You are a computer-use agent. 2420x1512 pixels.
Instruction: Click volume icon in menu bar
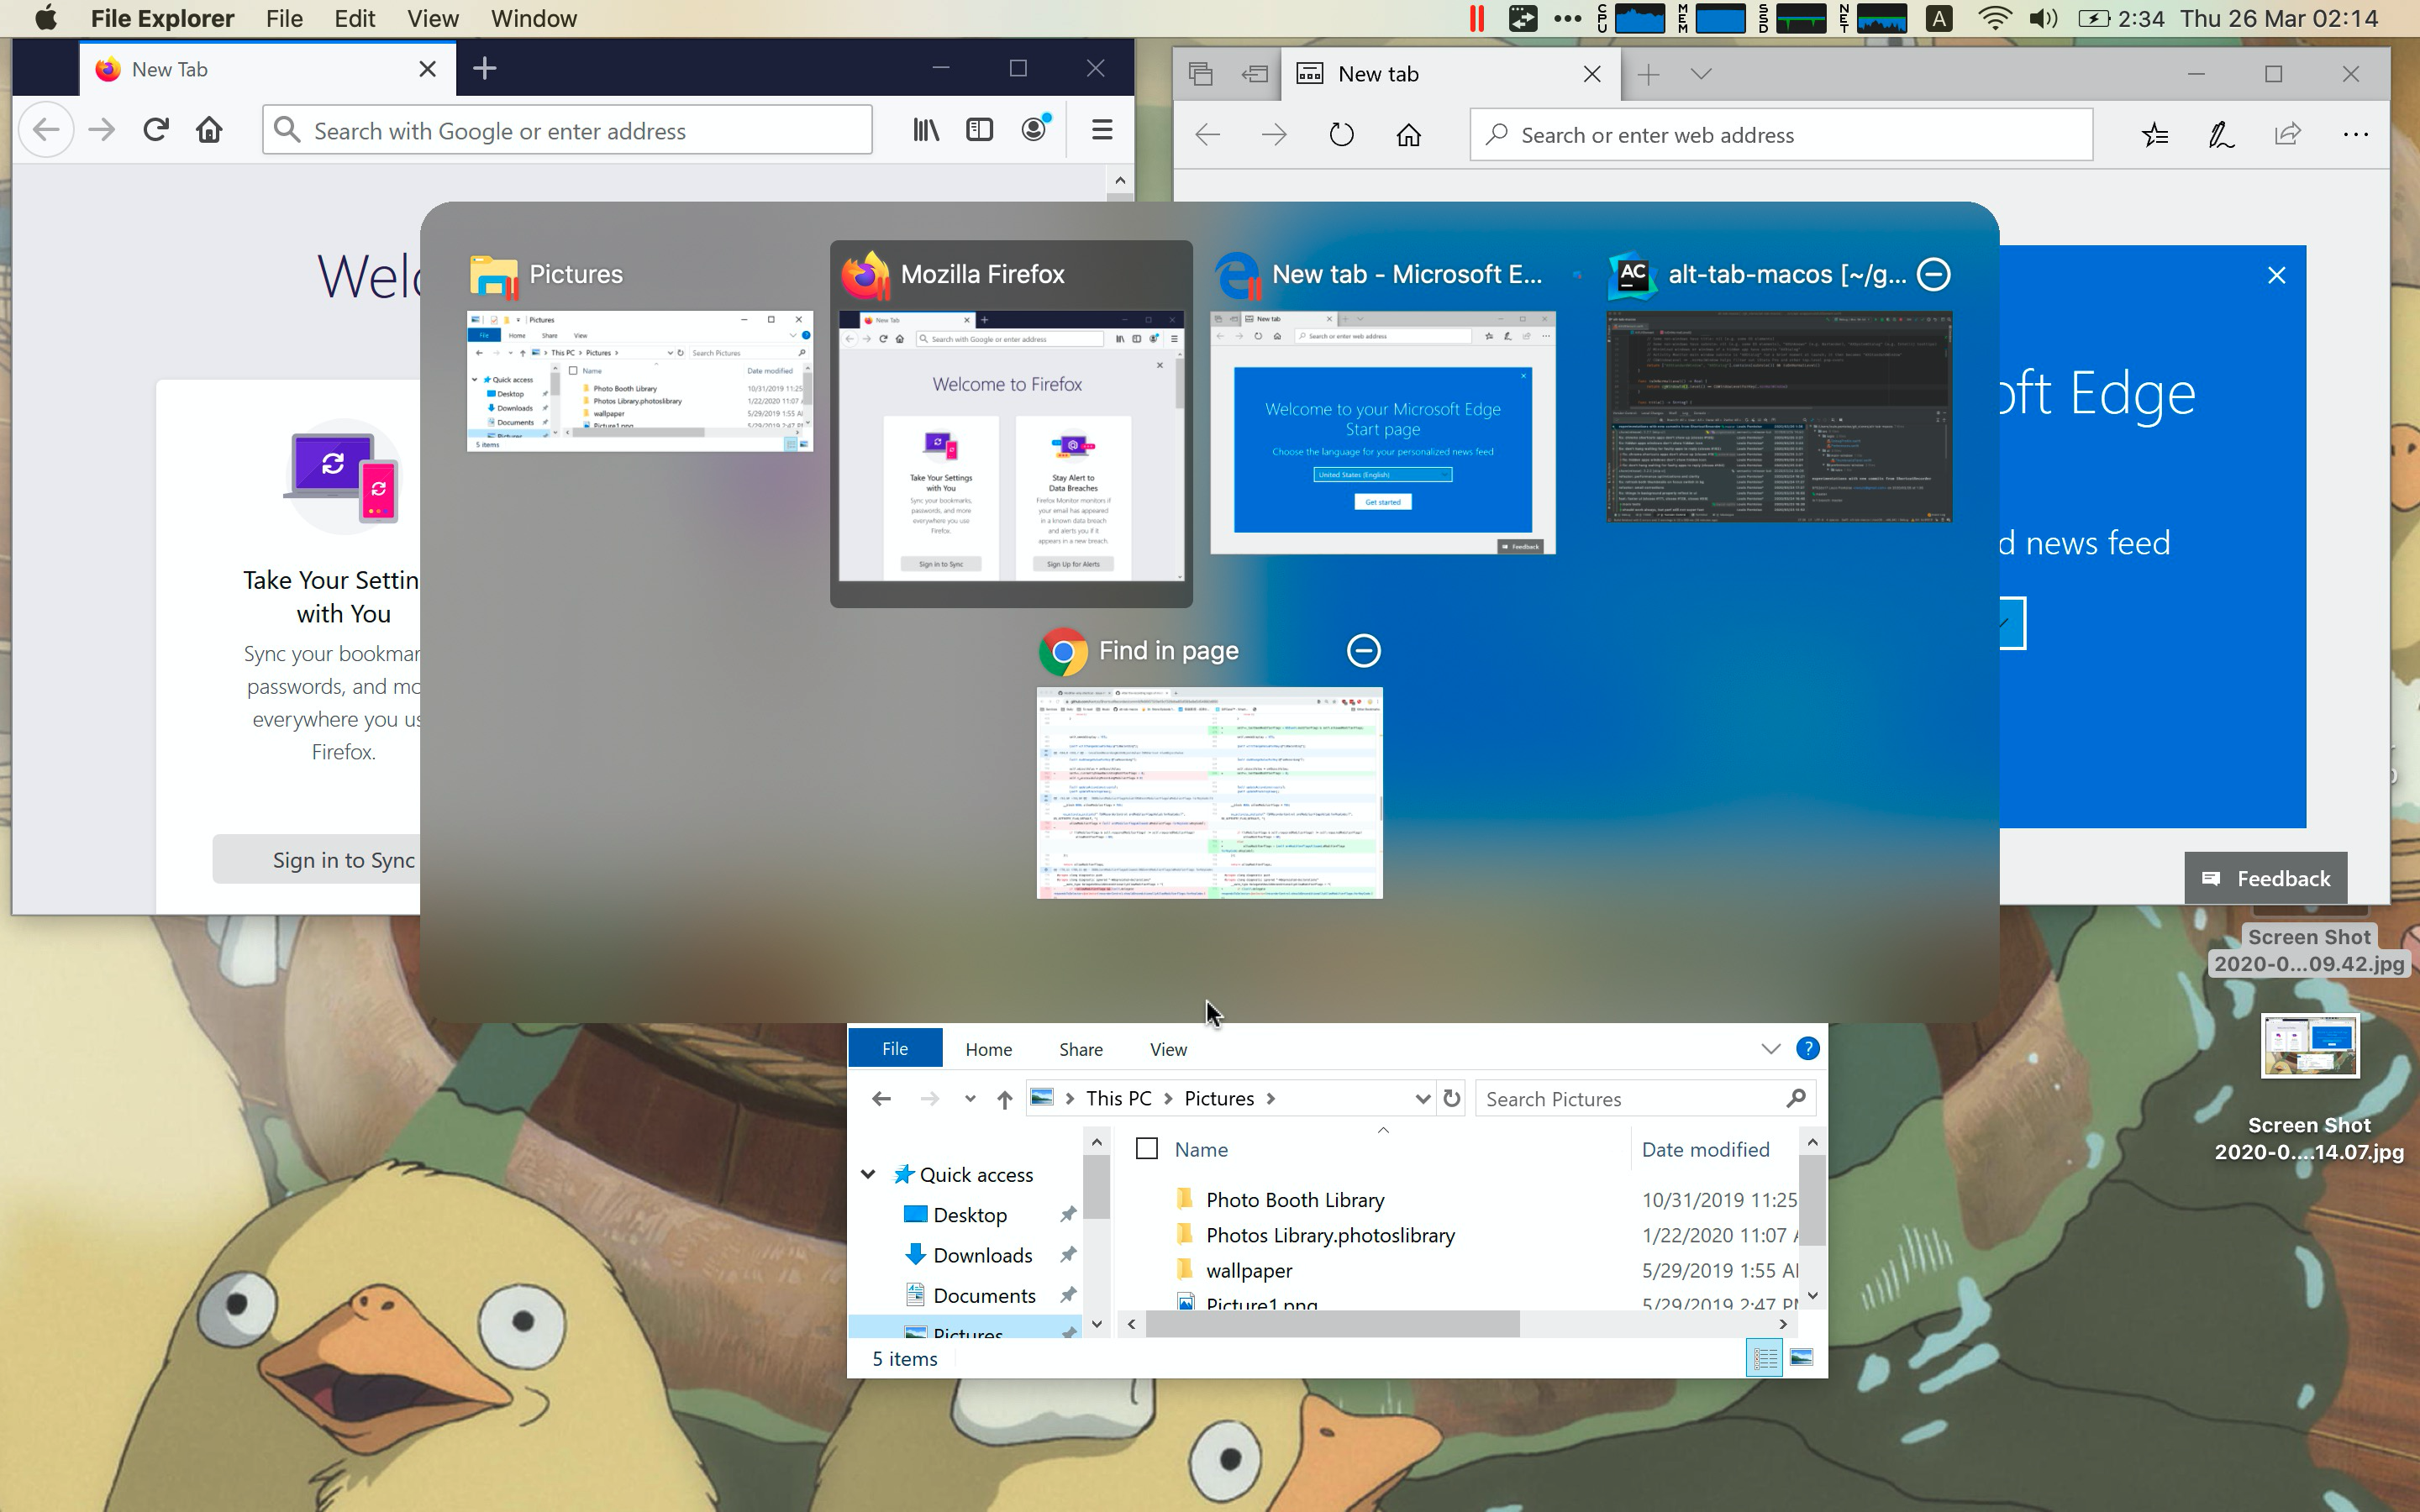pyautogui.click(x=2044, y=19)
